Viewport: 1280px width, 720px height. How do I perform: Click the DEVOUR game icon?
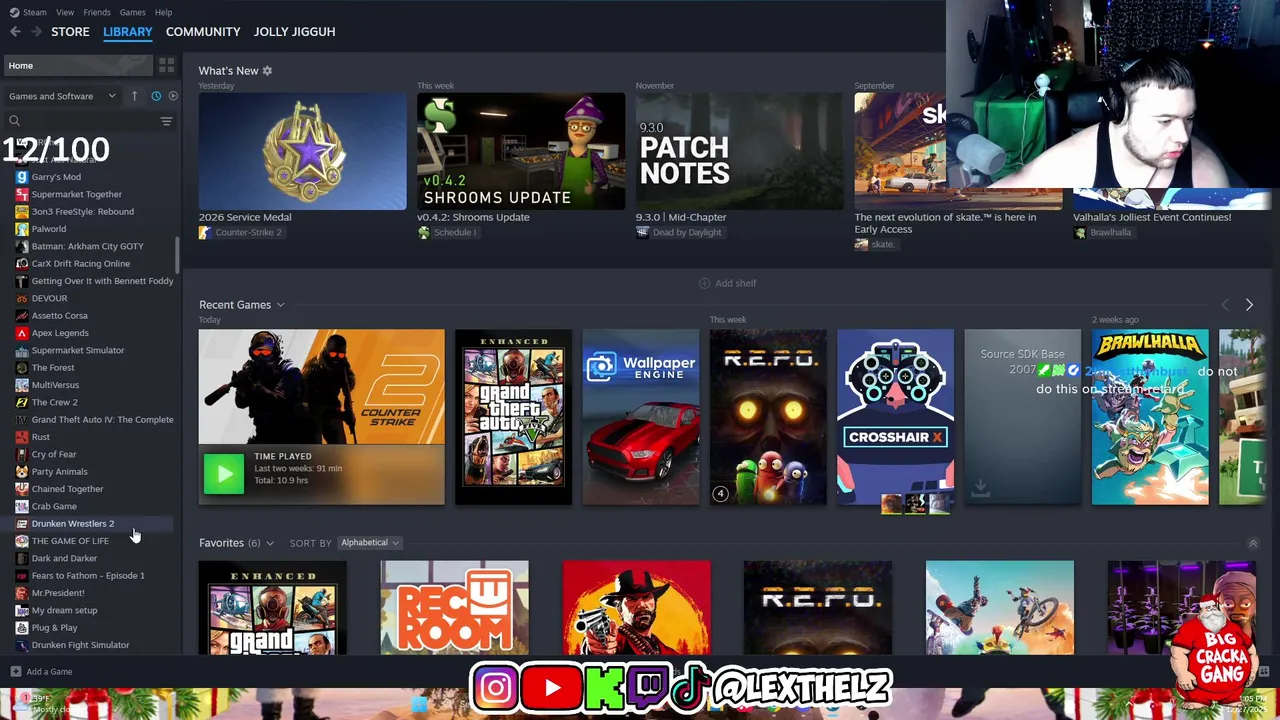[22, 298]
